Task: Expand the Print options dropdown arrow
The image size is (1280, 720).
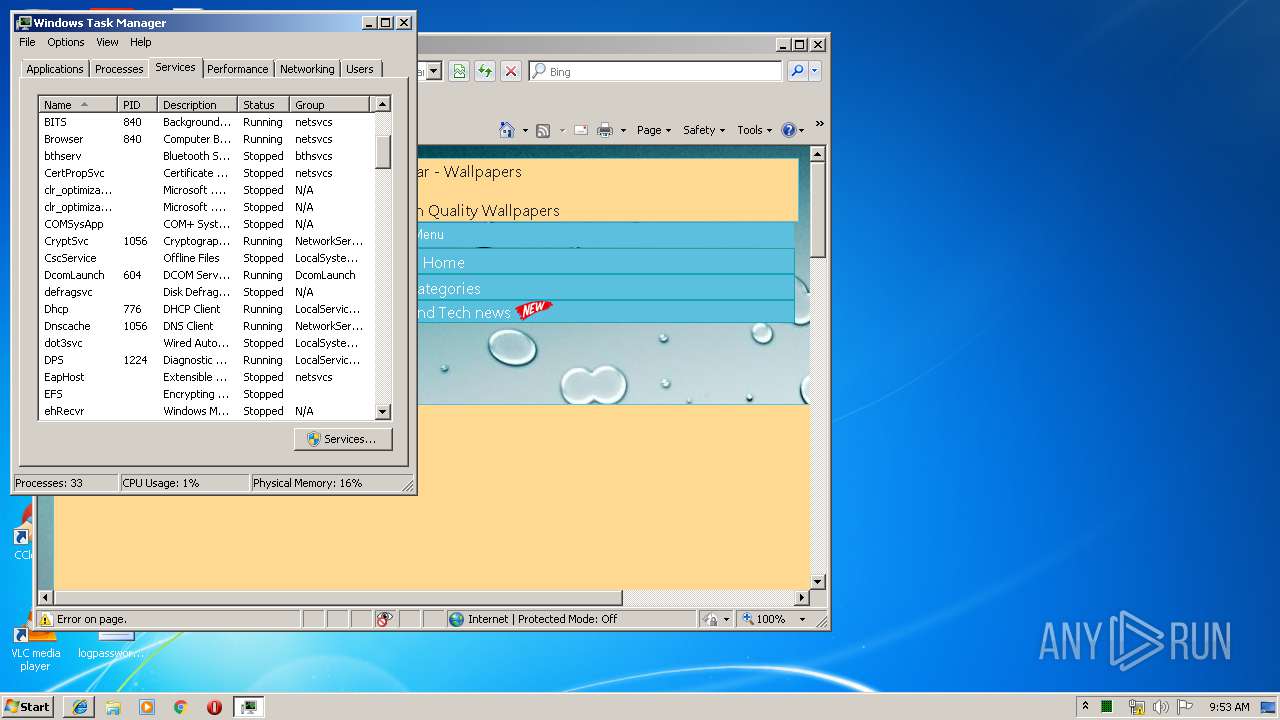Action: pyautogui.click(x=623, y=130)
